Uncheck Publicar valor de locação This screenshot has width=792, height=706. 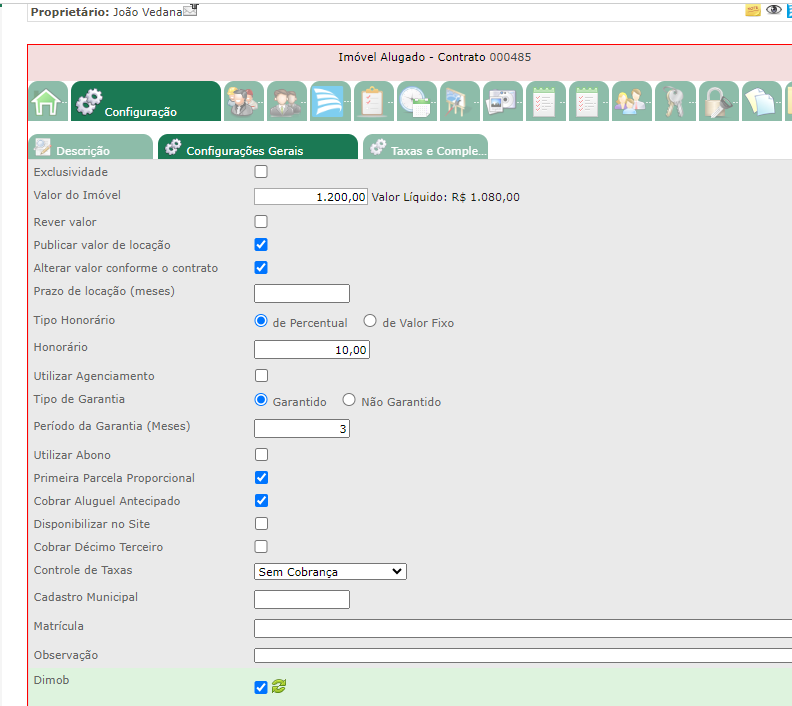[x=261, y=245]
